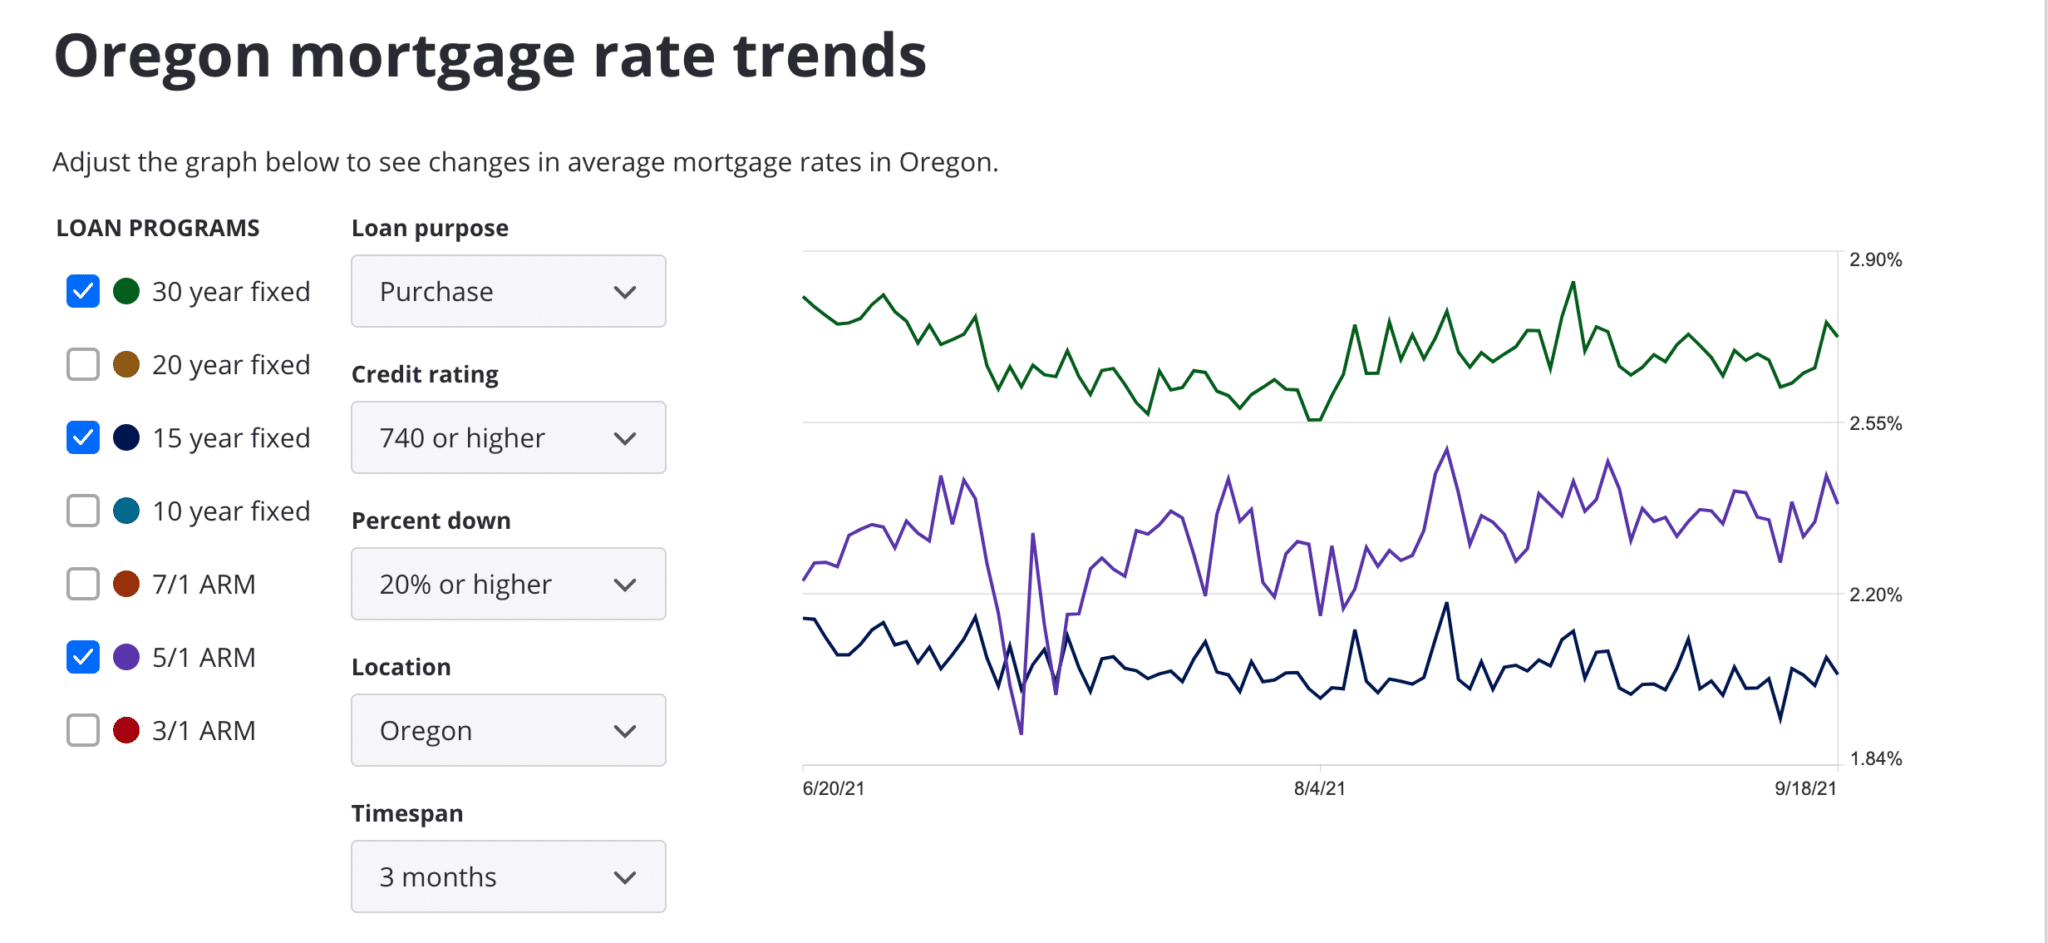Screen dimensions: 2048x943
Task: Check the 7/1 ARM checkbox
Action: pyautogui.click(x=83, y=583)
